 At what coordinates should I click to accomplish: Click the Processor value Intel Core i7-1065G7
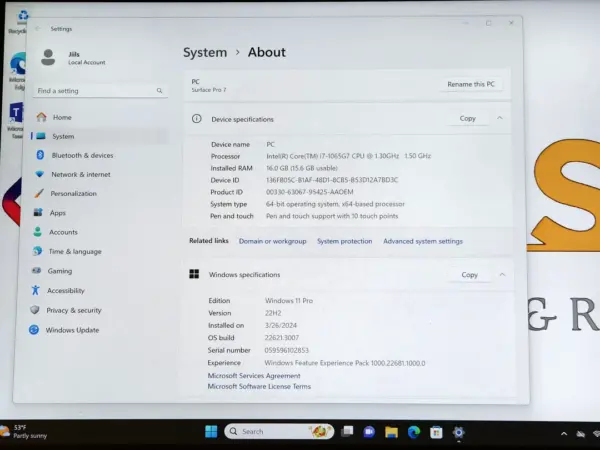(x=349, y=156)
